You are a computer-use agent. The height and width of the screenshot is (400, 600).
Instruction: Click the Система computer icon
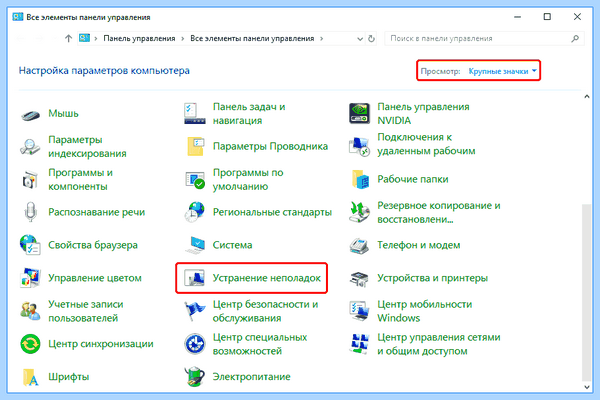point(195,245)
